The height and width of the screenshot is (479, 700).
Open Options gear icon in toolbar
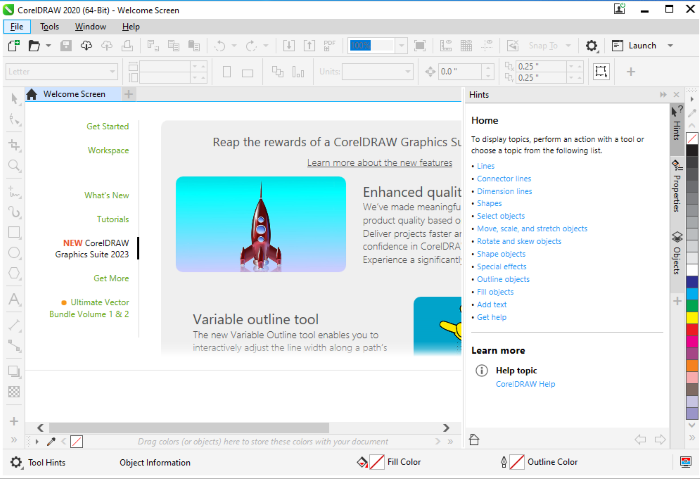click(x=592, y=46)
